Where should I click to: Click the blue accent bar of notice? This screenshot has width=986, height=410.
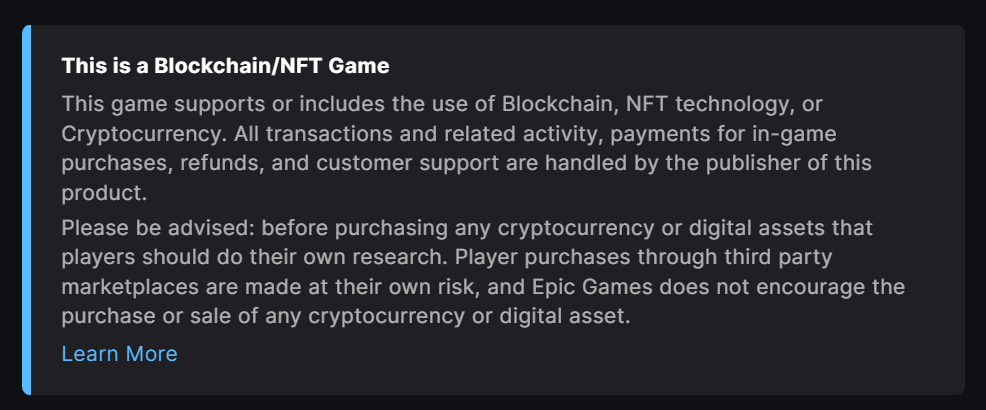(26, 210)
